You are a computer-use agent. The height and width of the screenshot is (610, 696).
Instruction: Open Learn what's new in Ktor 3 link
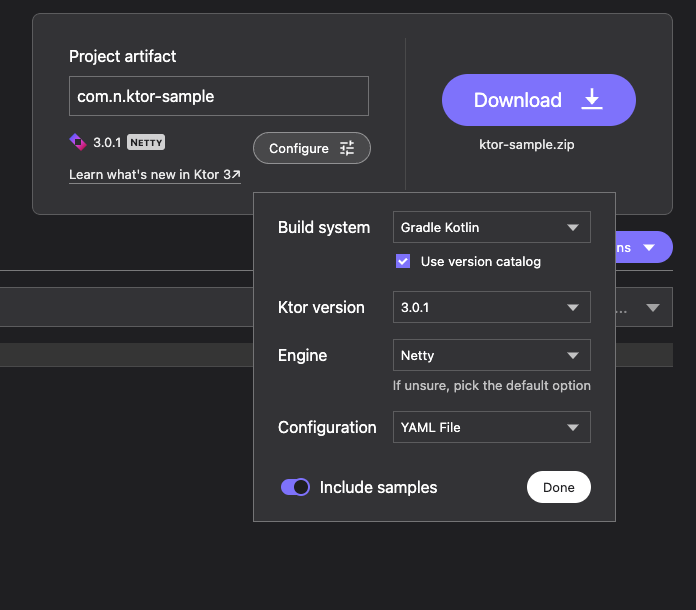(x=154, y=174)
